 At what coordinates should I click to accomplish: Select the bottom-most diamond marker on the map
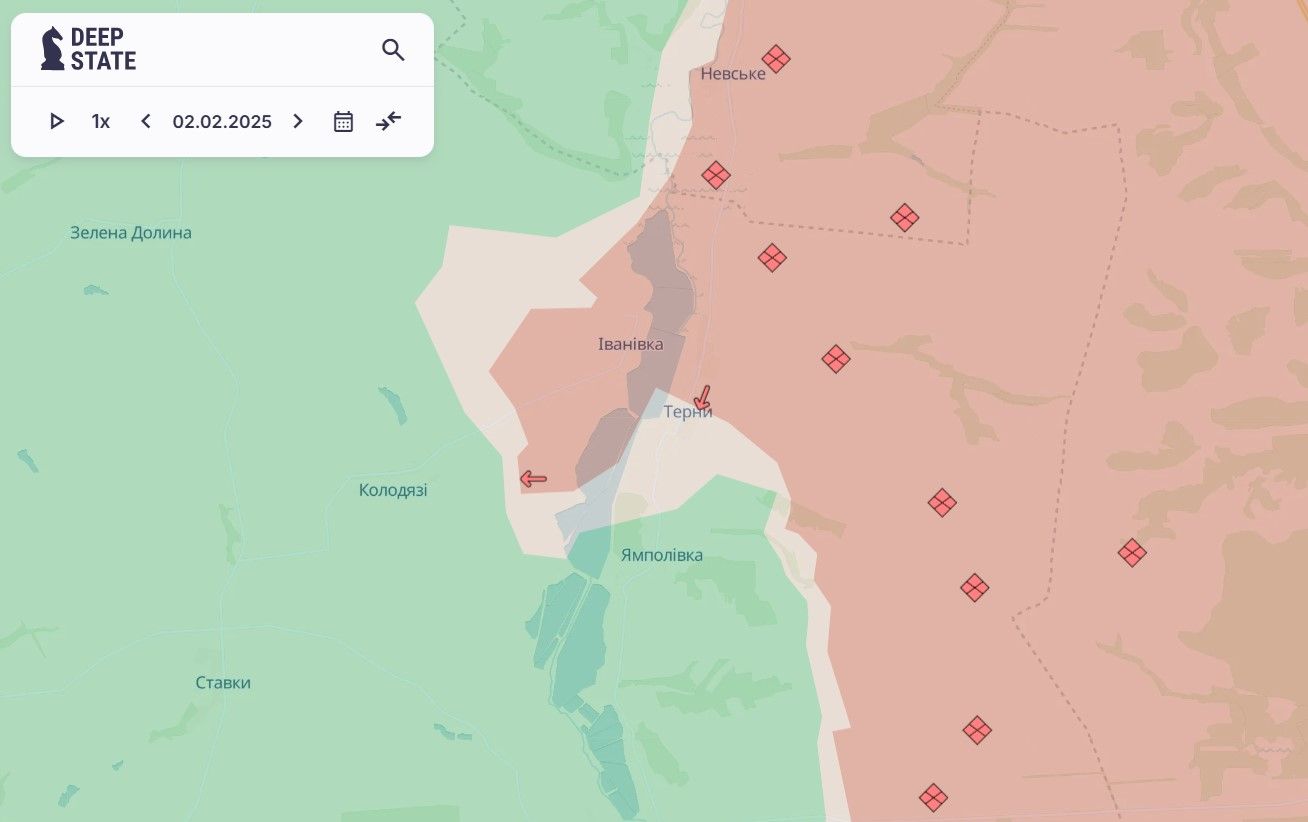coord(933,798)
